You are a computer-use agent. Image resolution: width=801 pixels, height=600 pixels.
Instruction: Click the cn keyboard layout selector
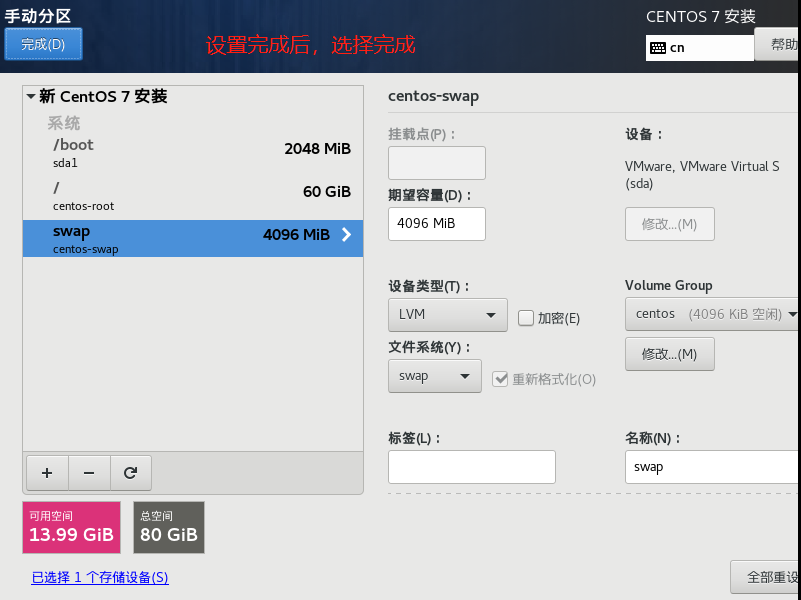tap(700, 48)
